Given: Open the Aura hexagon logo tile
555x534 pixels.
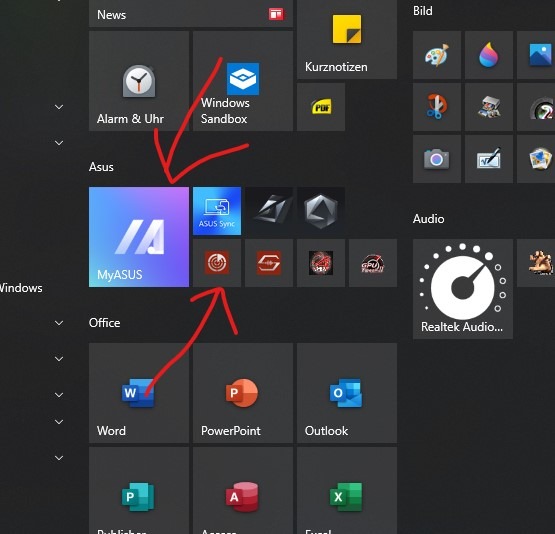Looking at the screenshot, I should pyautogui.click(x=321, y=211).
